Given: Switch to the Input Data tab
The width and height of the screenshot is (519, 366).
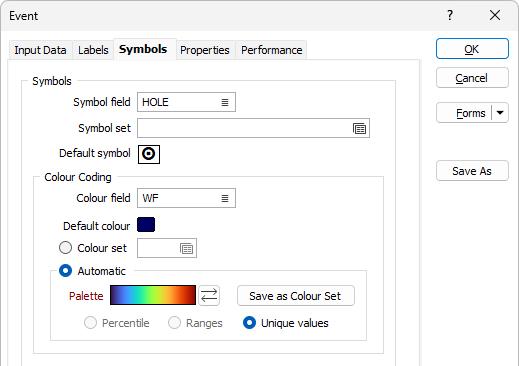Looking at the screenshot, I should point(40,50).
